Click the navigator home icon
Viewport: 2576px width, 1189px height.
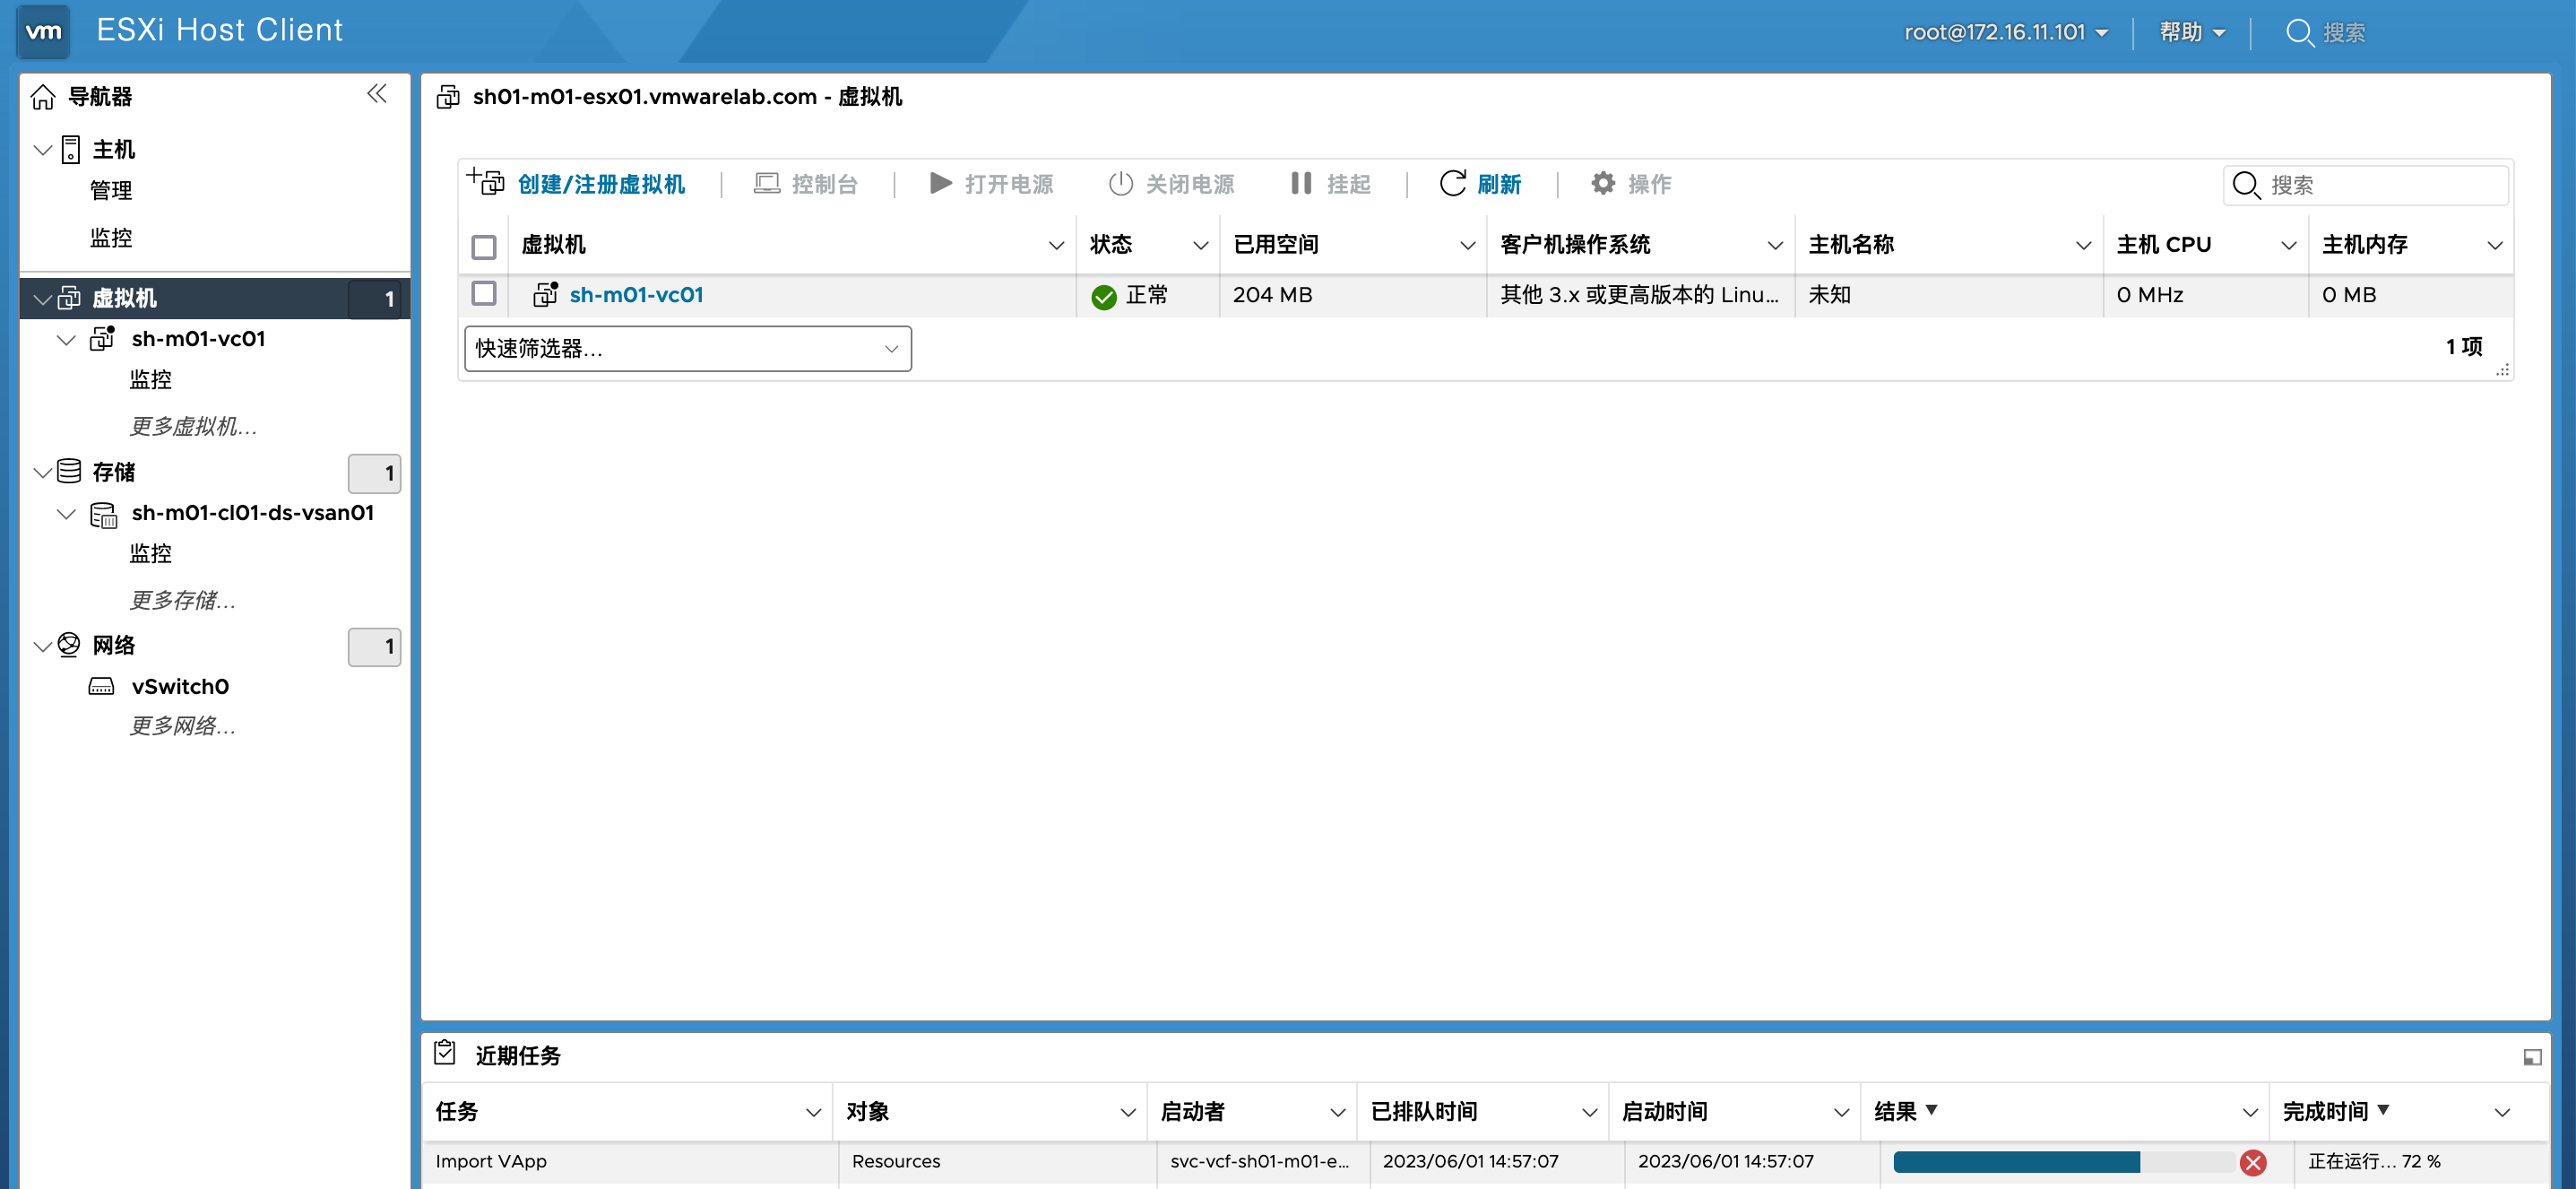[x=43, y=97]
